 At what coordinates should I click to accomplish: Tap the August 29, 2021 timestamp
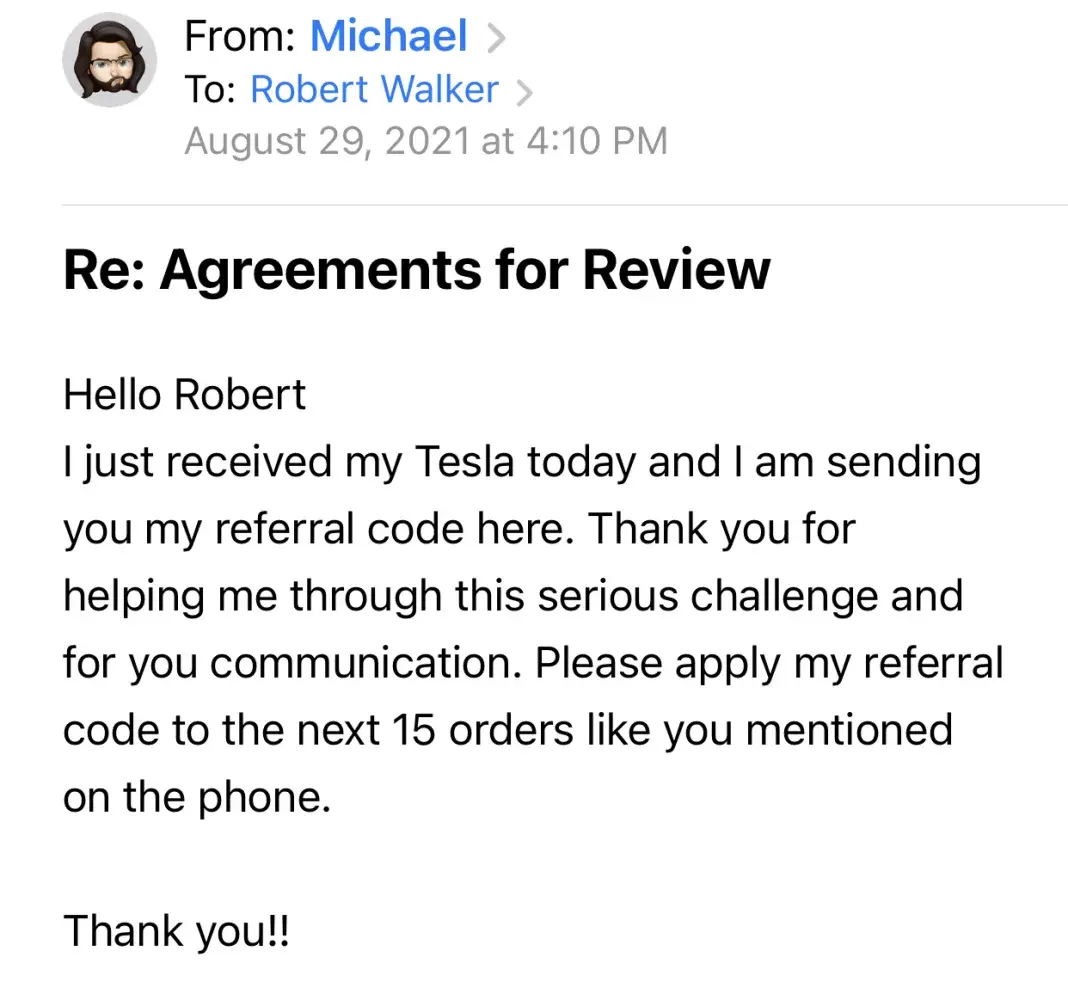point(425,141)
